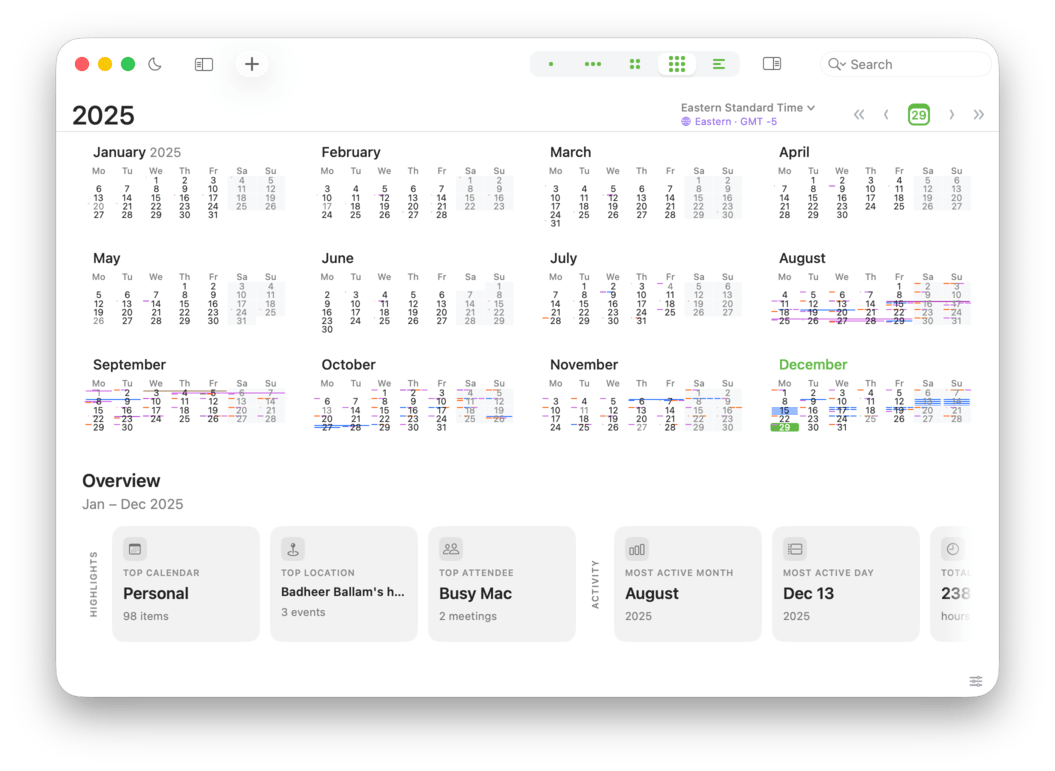Select the blue-highlighted December 15 date
The width and height of the screenshot is (1055, 771).
click(x=784, y=410)
